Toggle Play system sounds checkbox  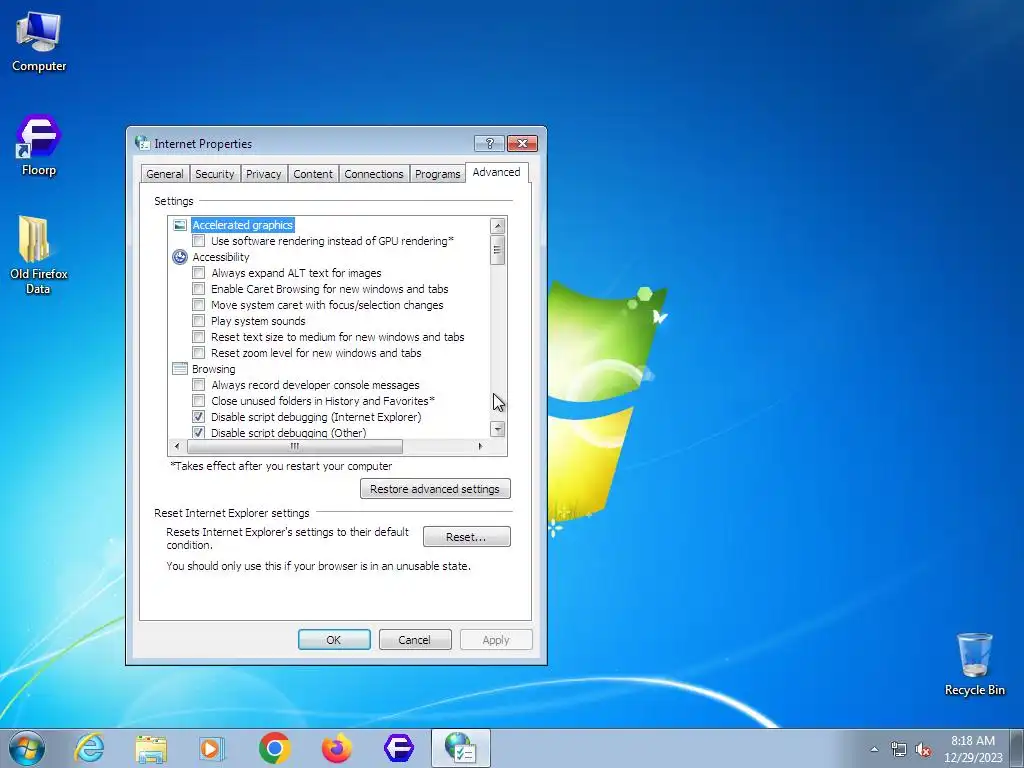tap(199, 321)
